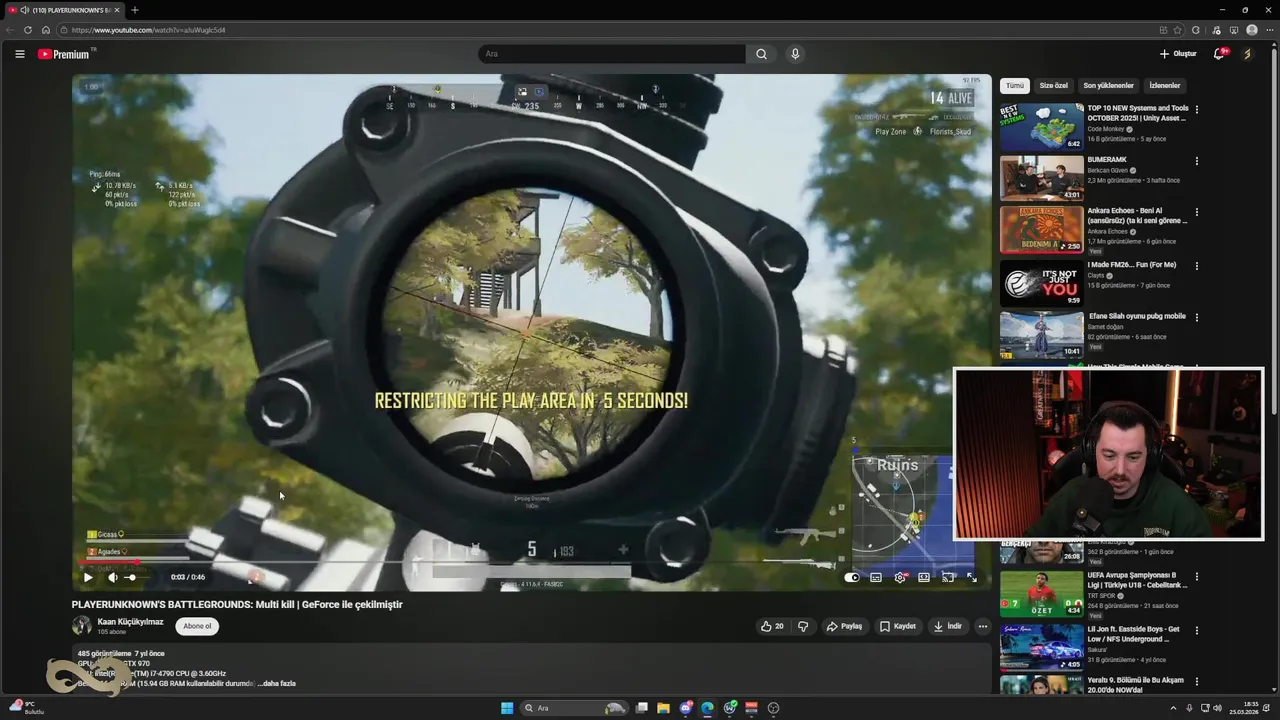Select the Tümü filter chip
1280x720 pixels.
(1015, 86)
